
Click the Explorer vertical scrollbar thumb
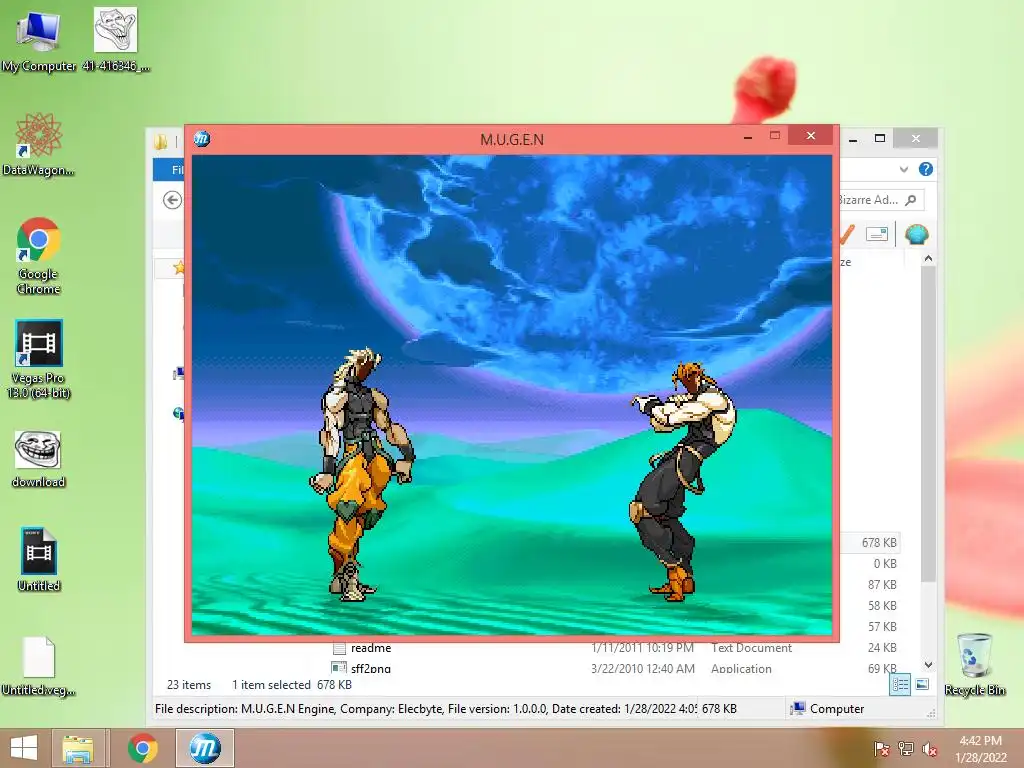pyautogui.click(x=928, y=423)
